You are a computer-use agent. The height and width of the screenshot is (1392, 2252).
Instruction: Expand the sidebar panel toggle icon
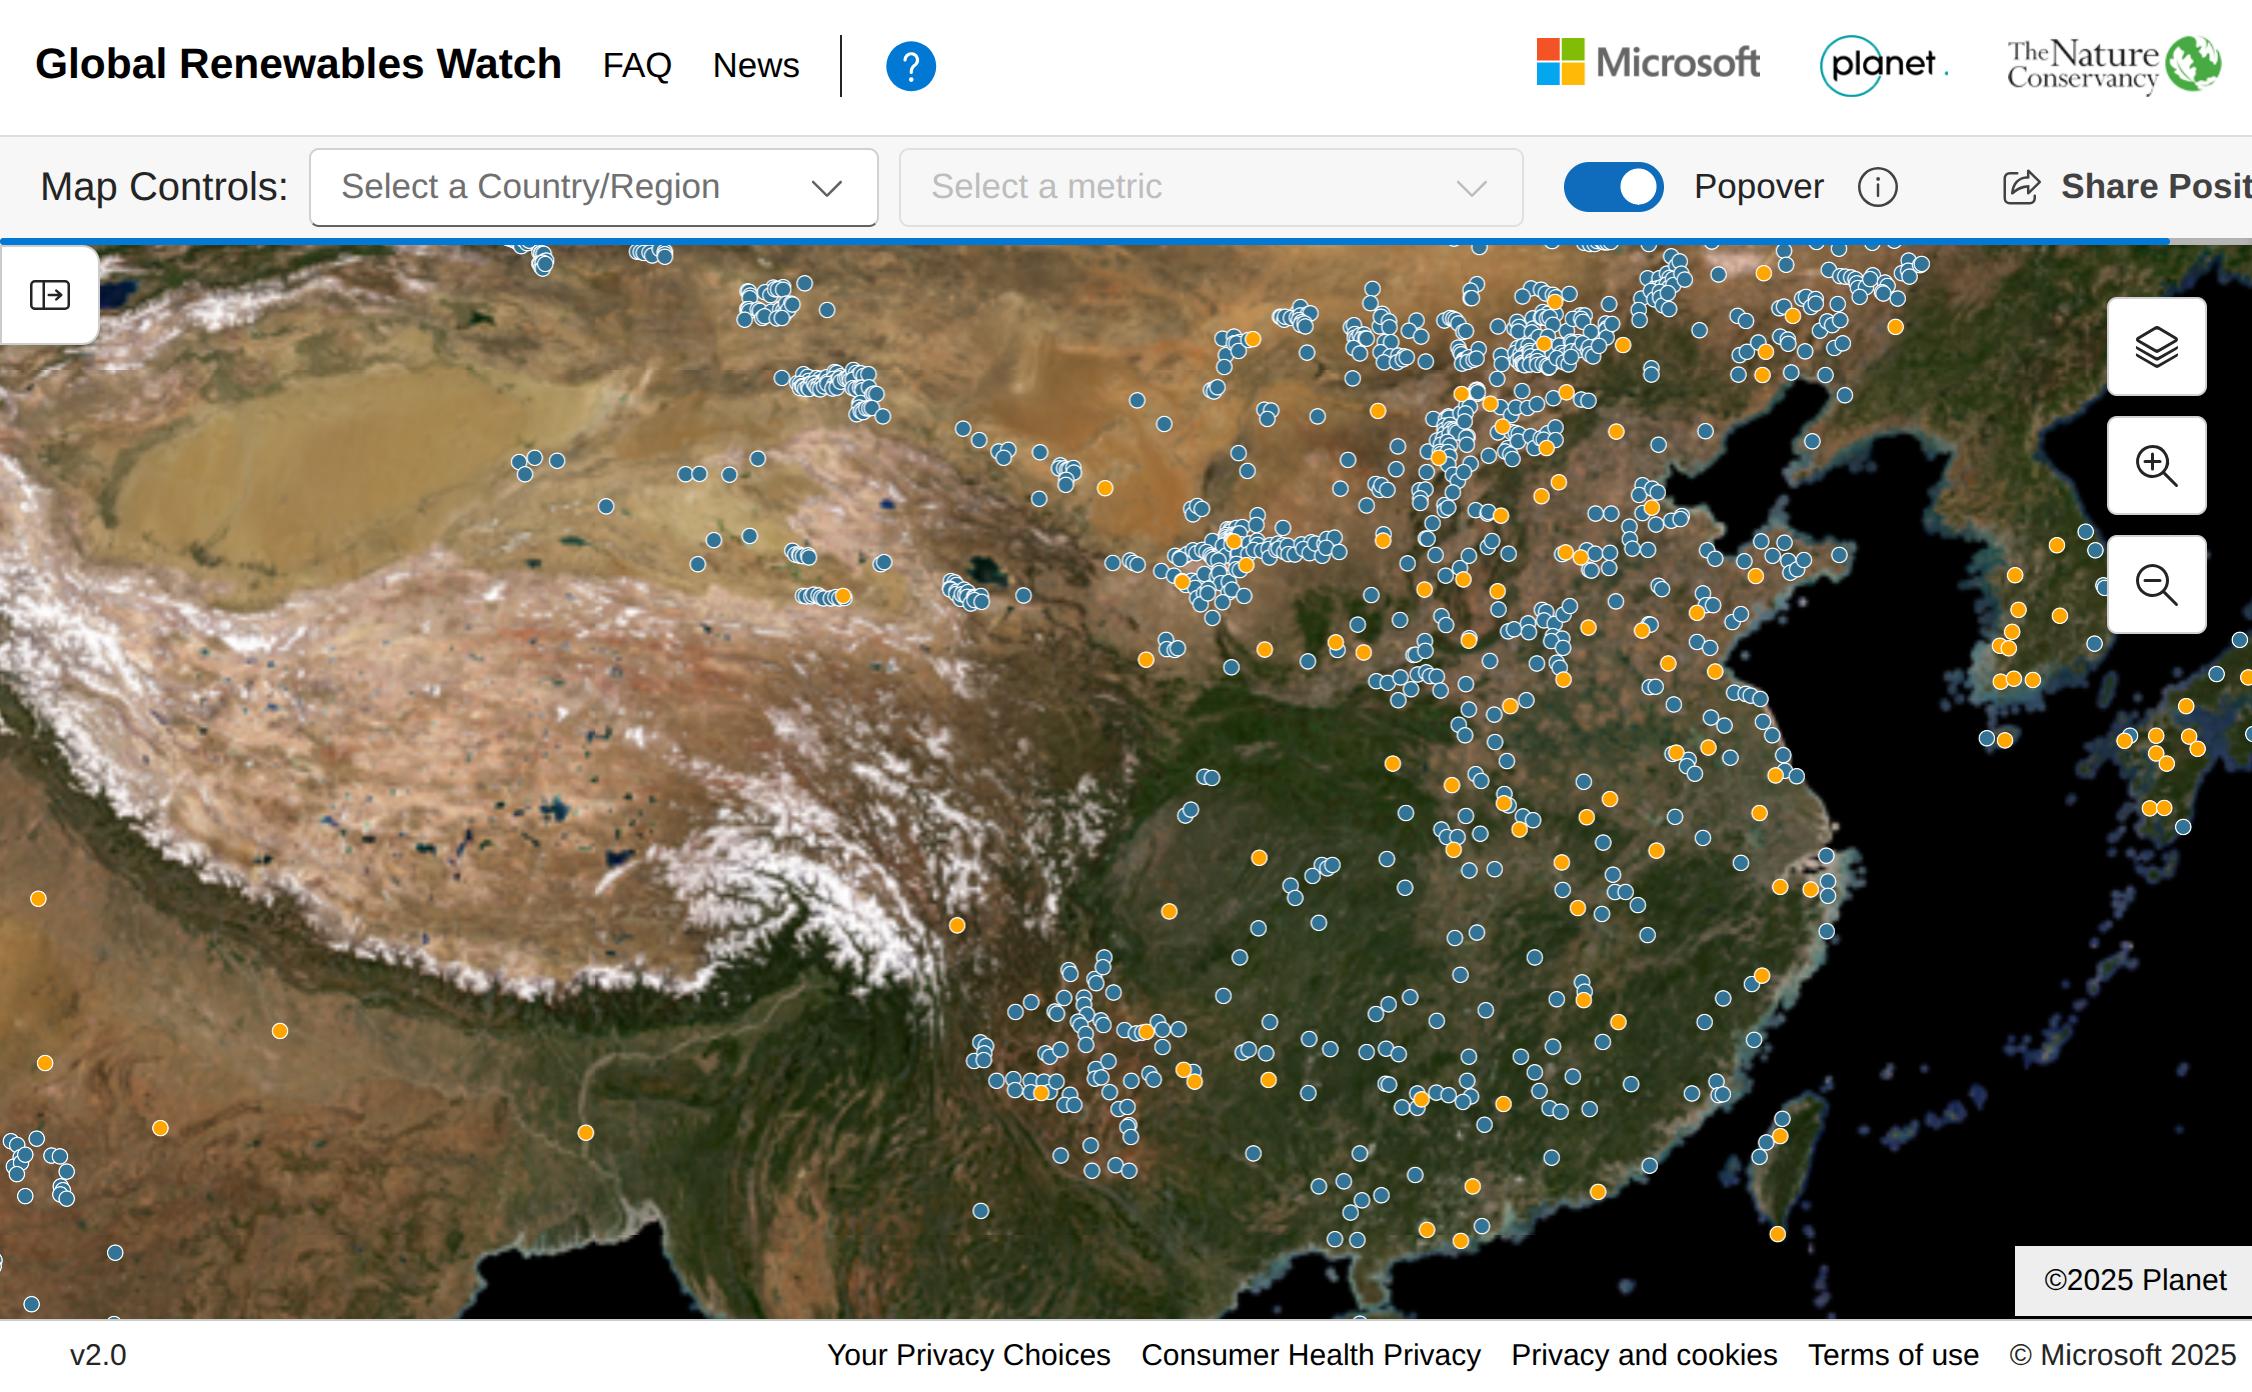(50, 295)
